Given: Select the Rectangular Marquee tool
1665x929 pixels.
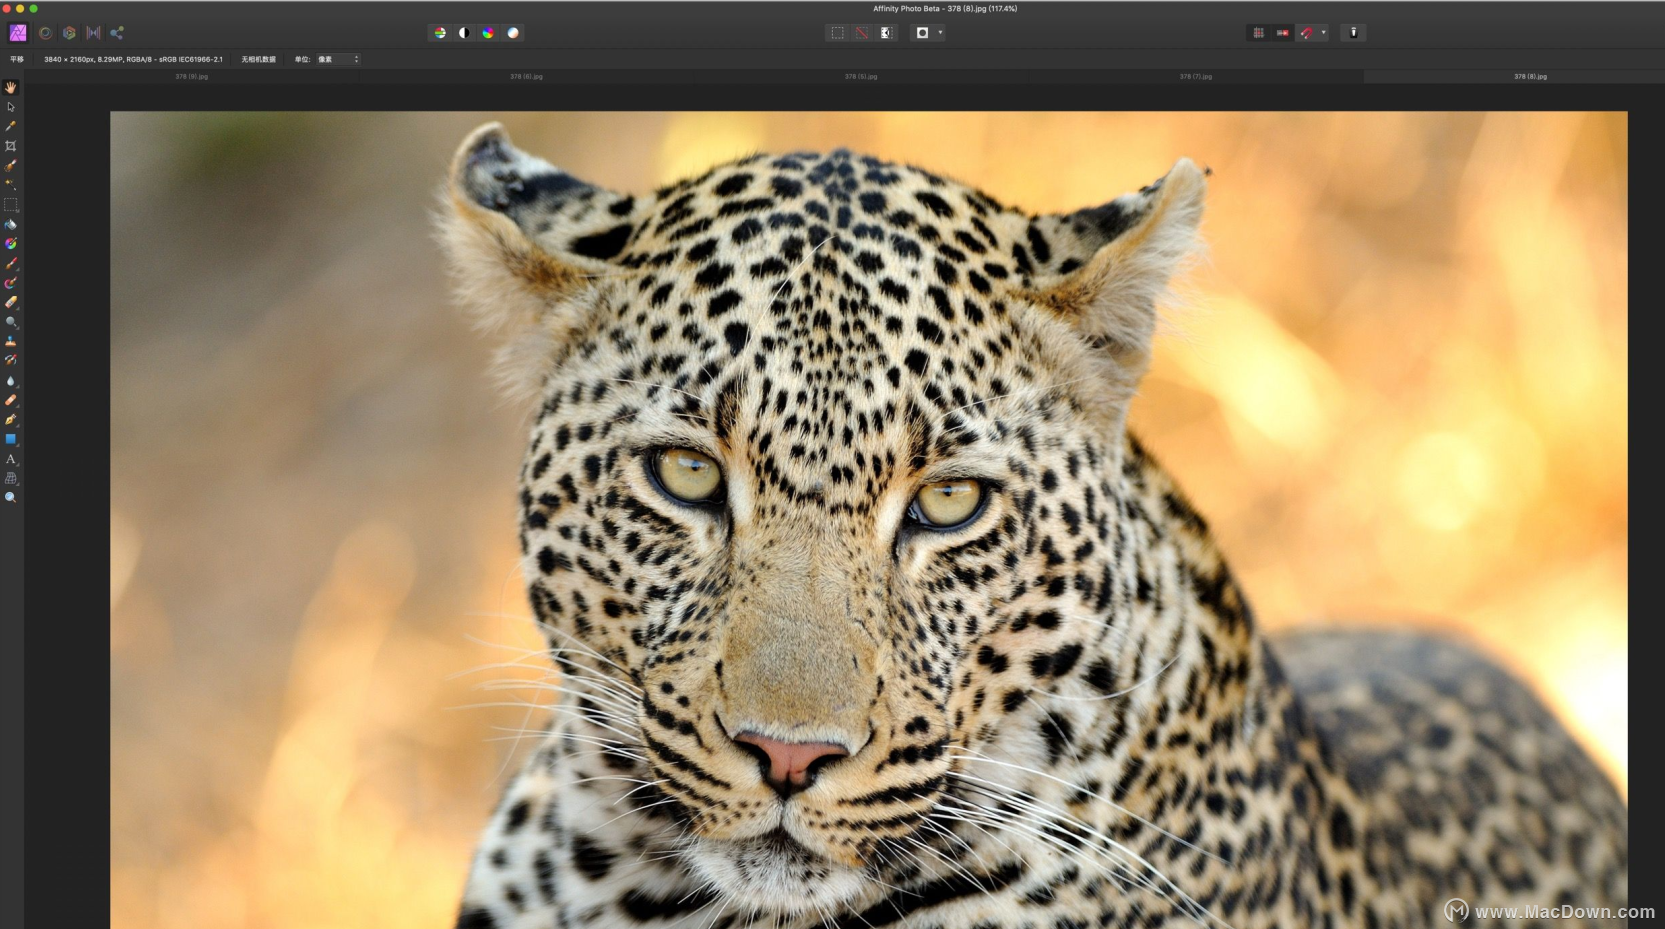Looking at the screenshot, I should coord(11,205).
